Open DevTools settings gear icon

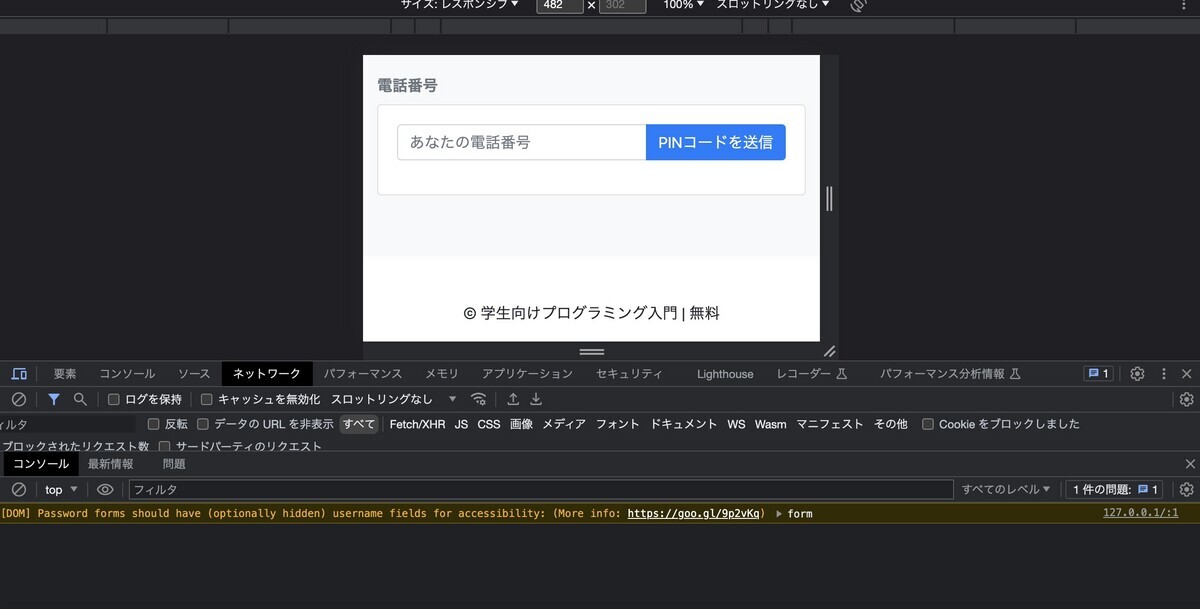1137,373
